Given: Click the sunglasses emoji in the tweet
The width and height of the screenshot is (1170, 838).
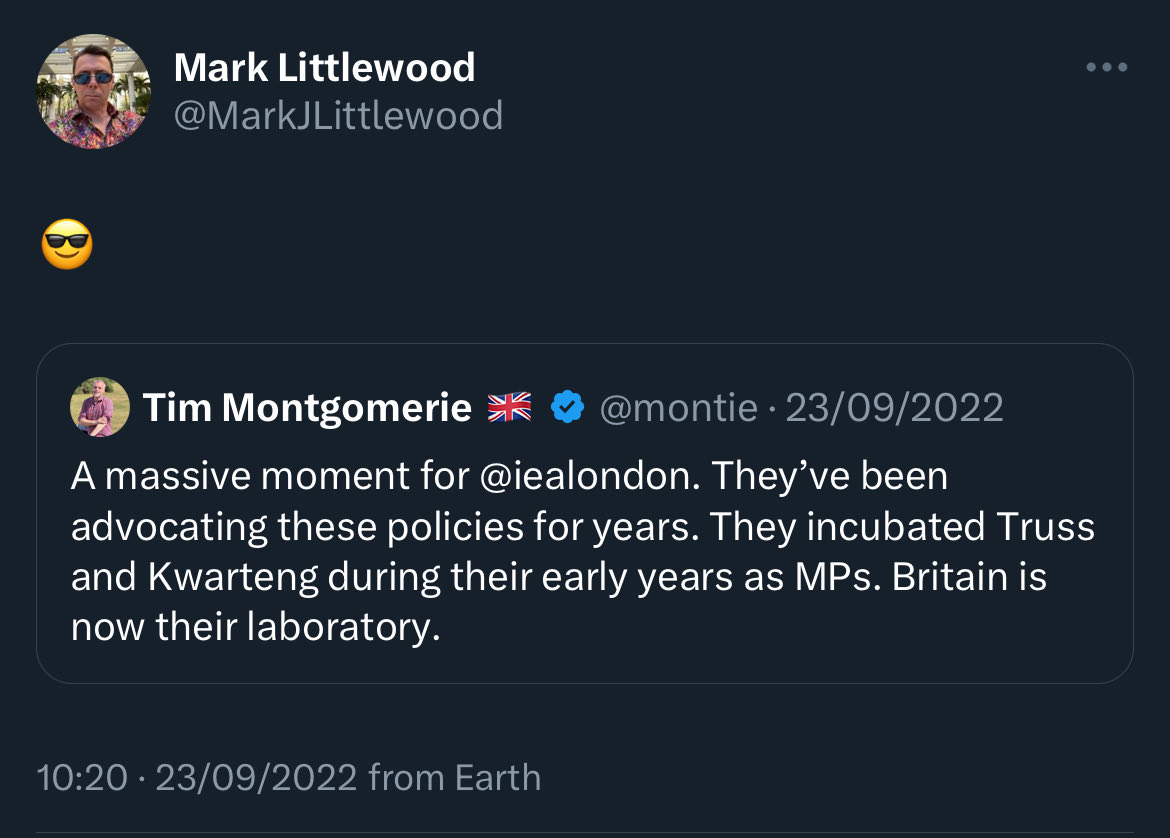Looking at the screenshot, I should click(67, 246).
